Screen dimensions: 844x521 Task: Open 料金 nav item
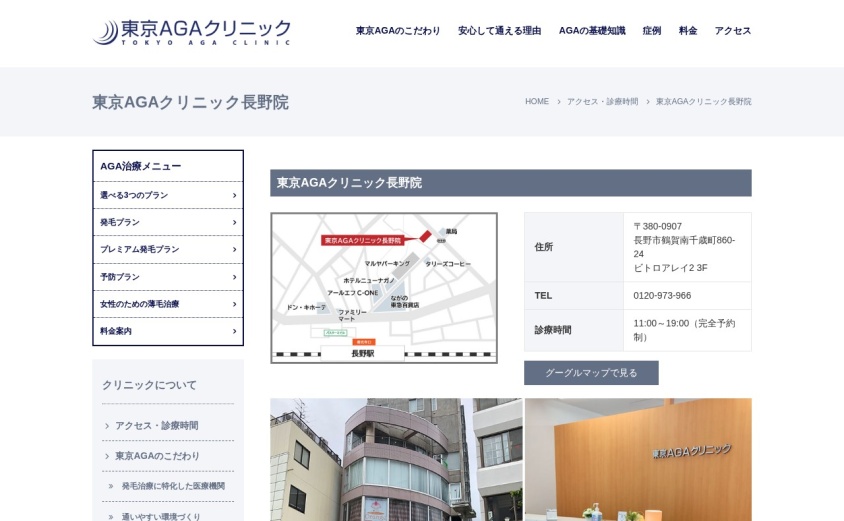pyautogui.click(x=688, y=31)
